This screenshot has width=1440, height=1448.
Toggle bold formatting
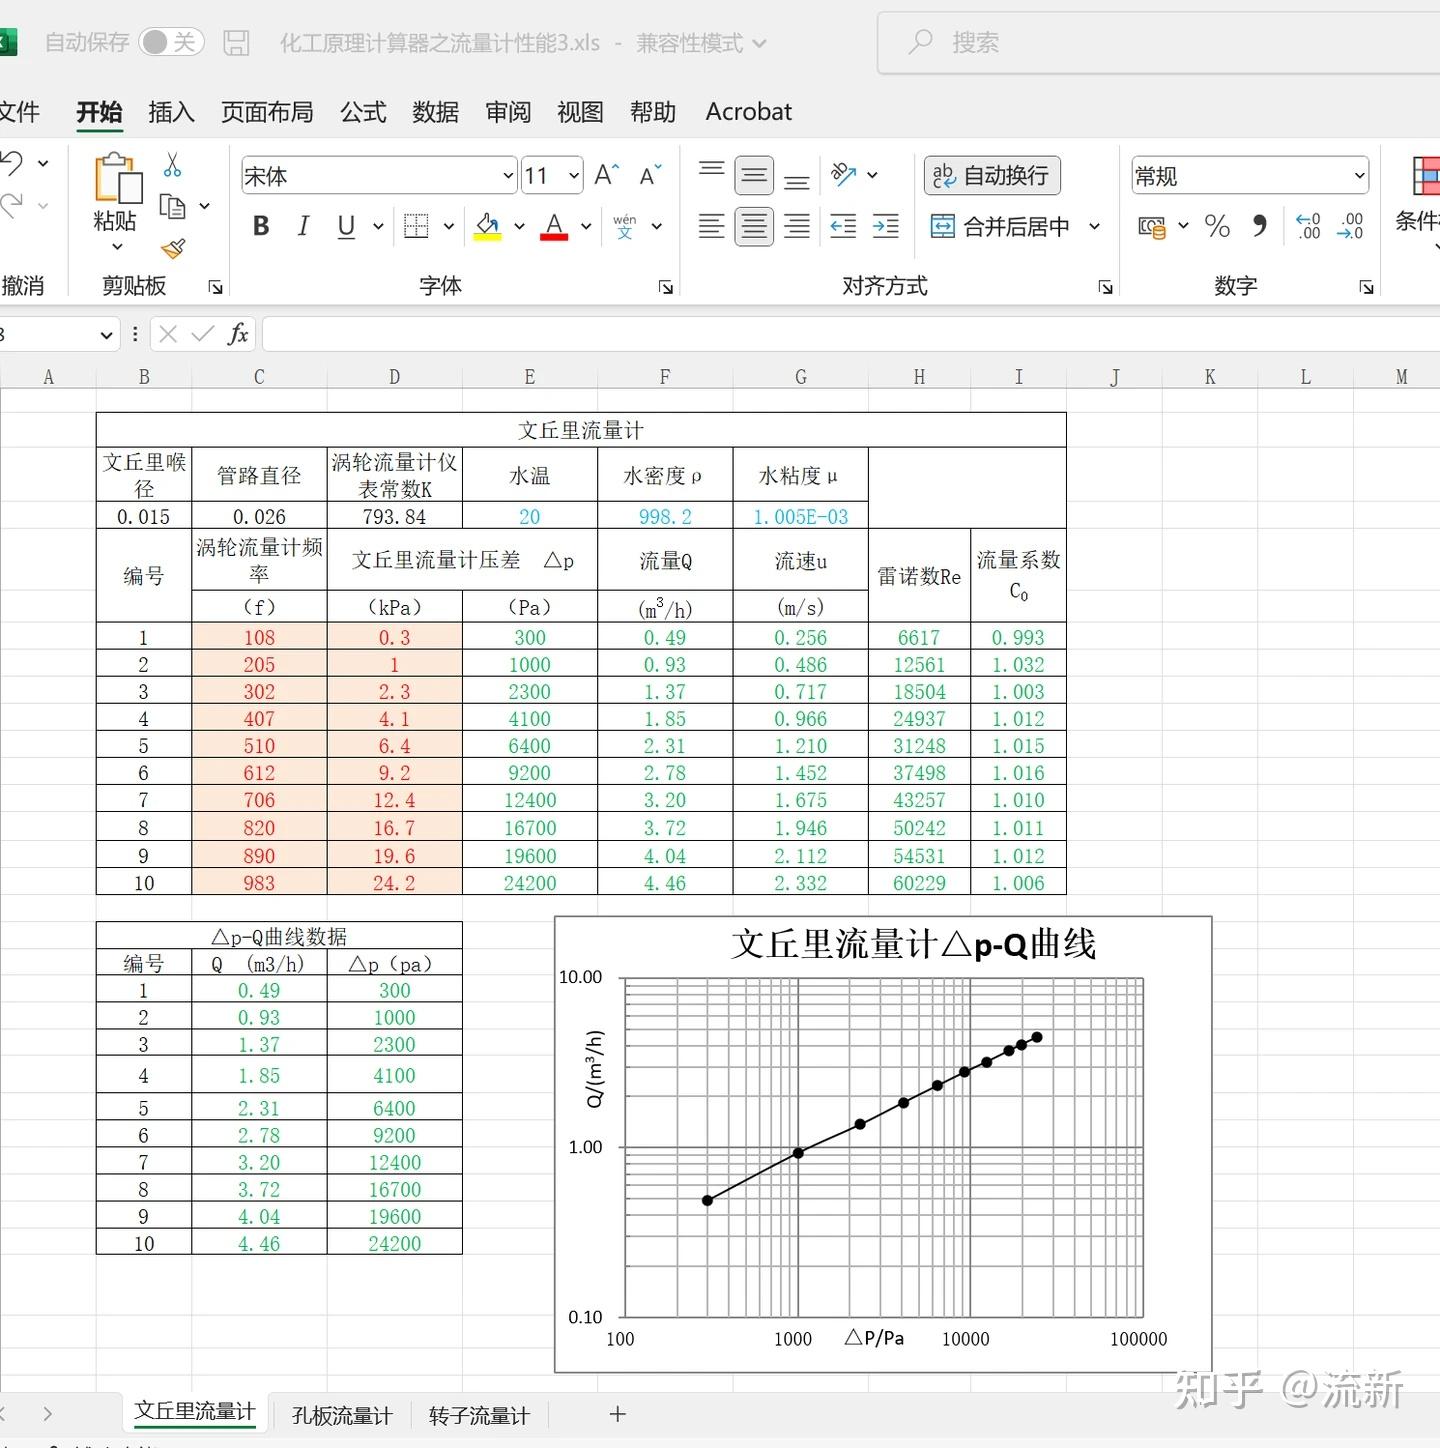click(260, 226)
